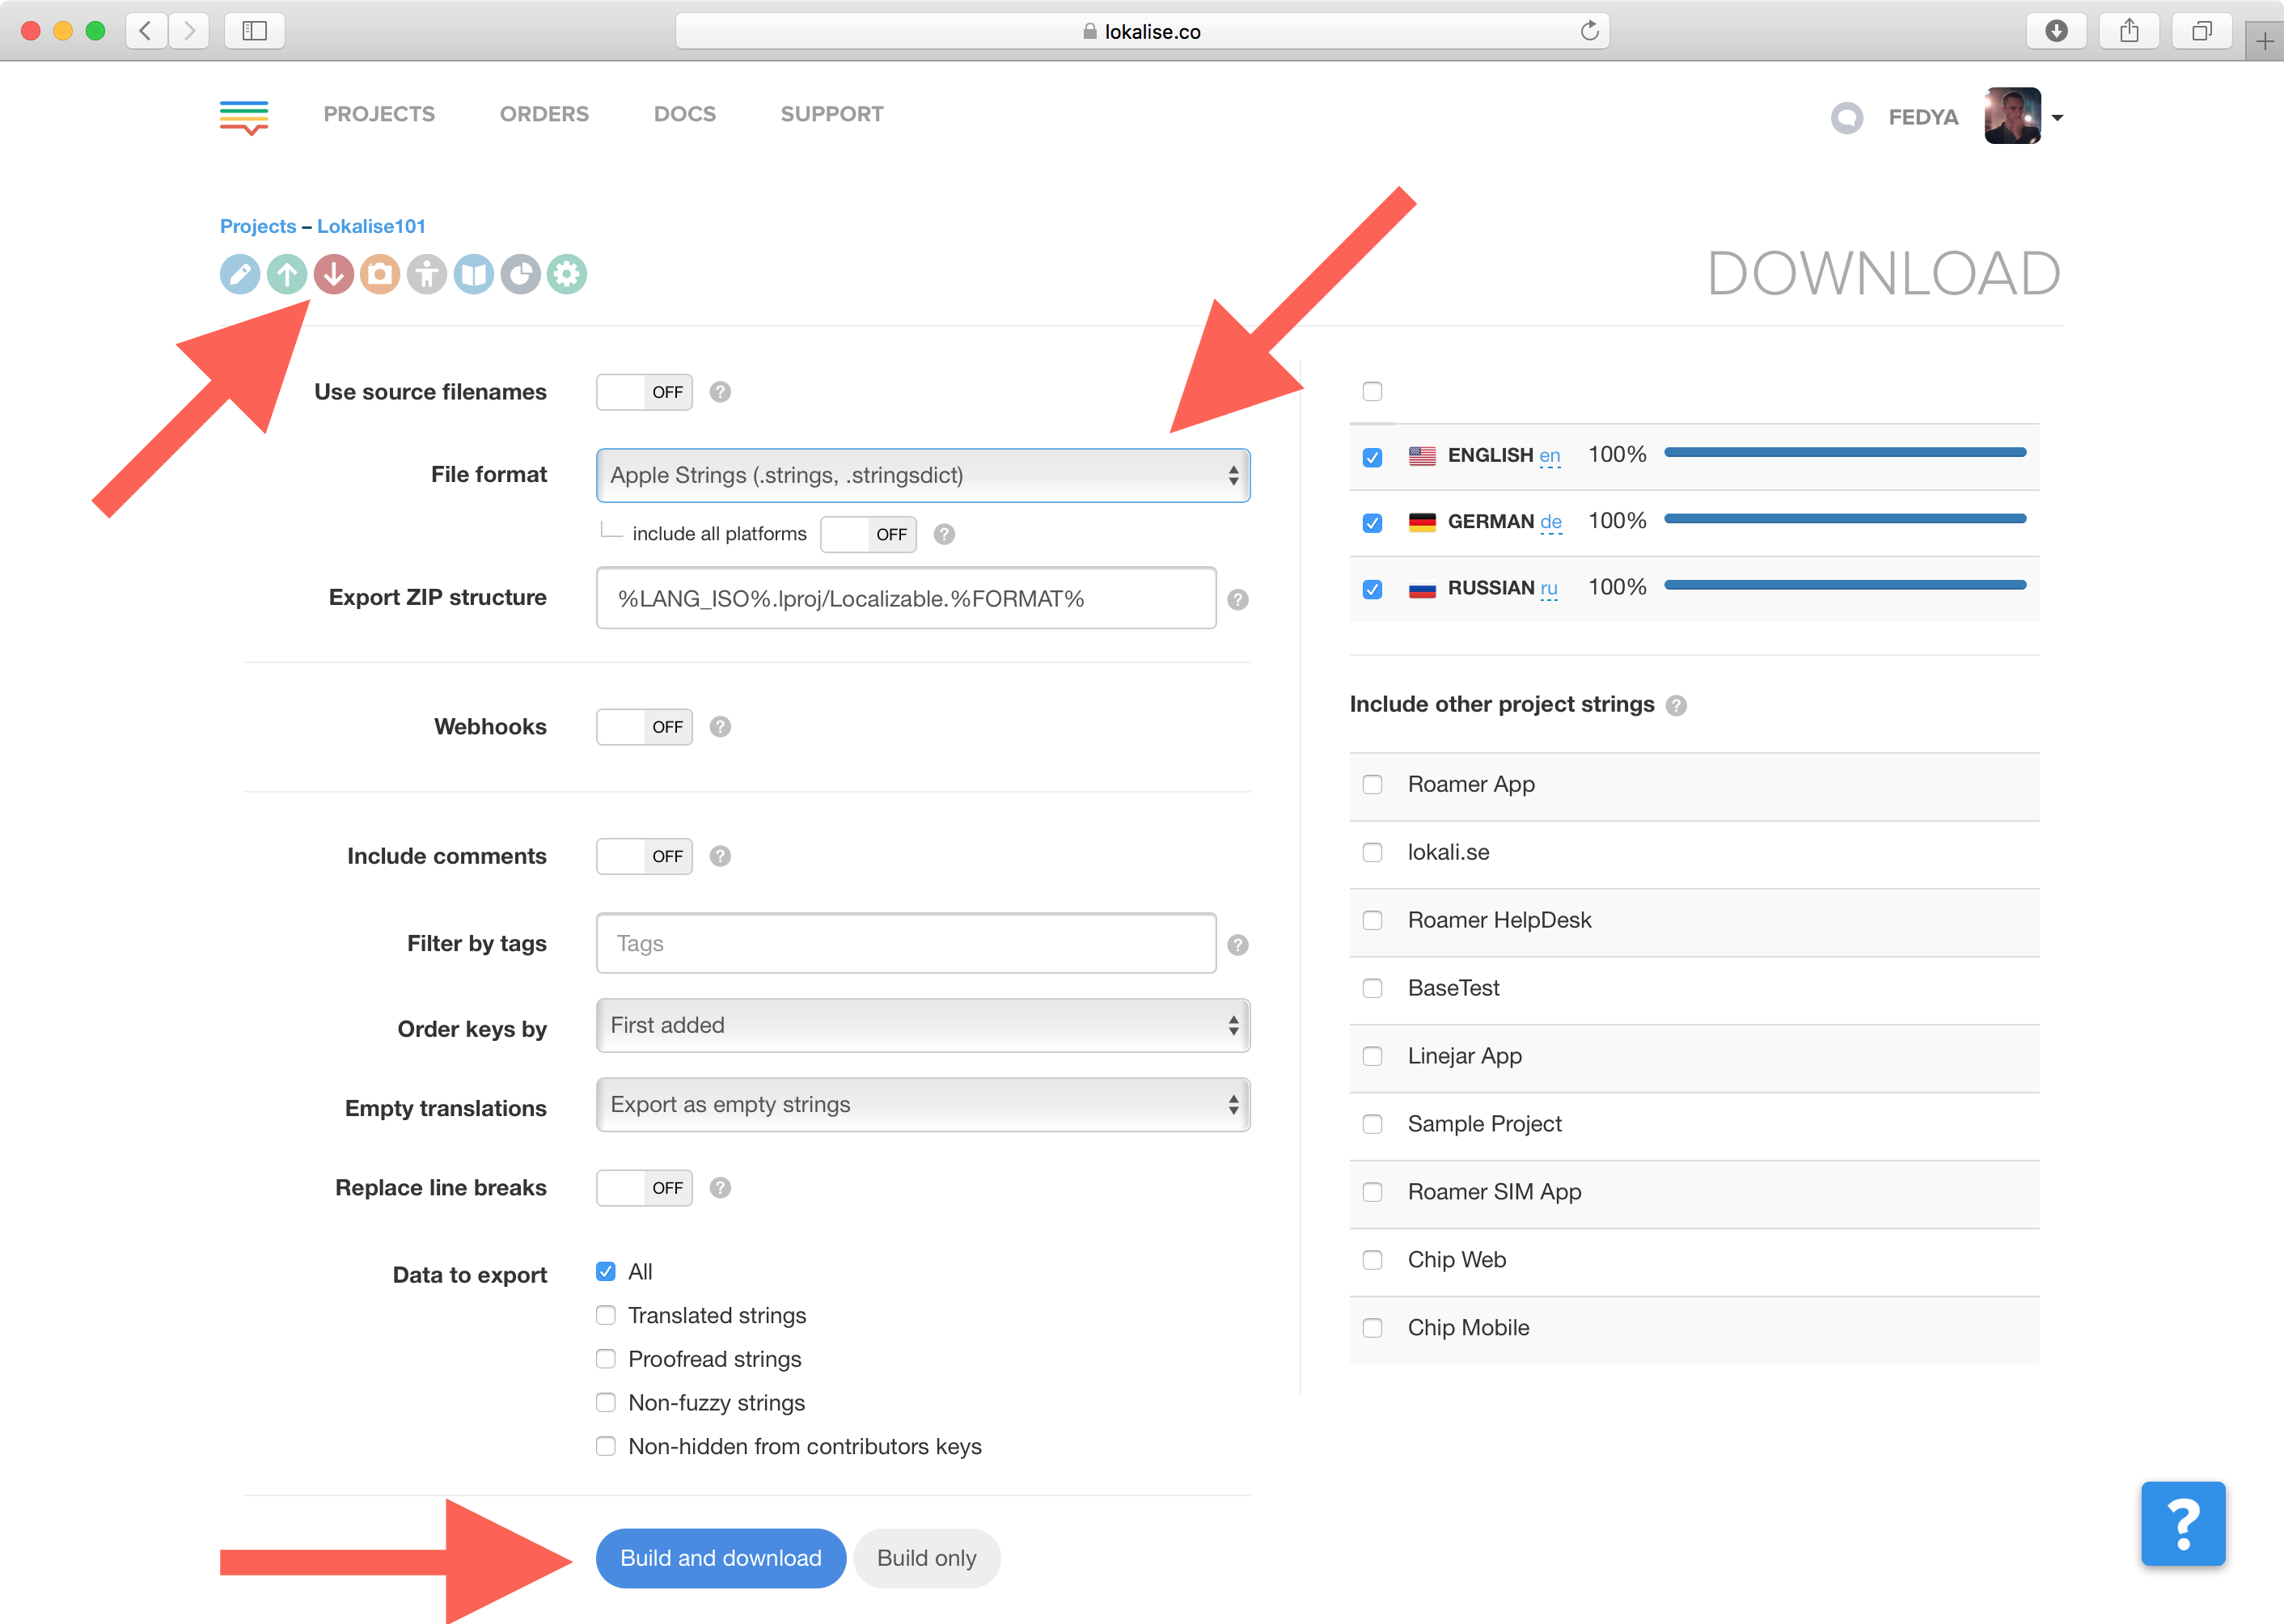Image resolution: width=2284 pixels, height=1624 pixels.
Task: Check Non-fuzzy strings option
Action: (x=605, y=1403)
